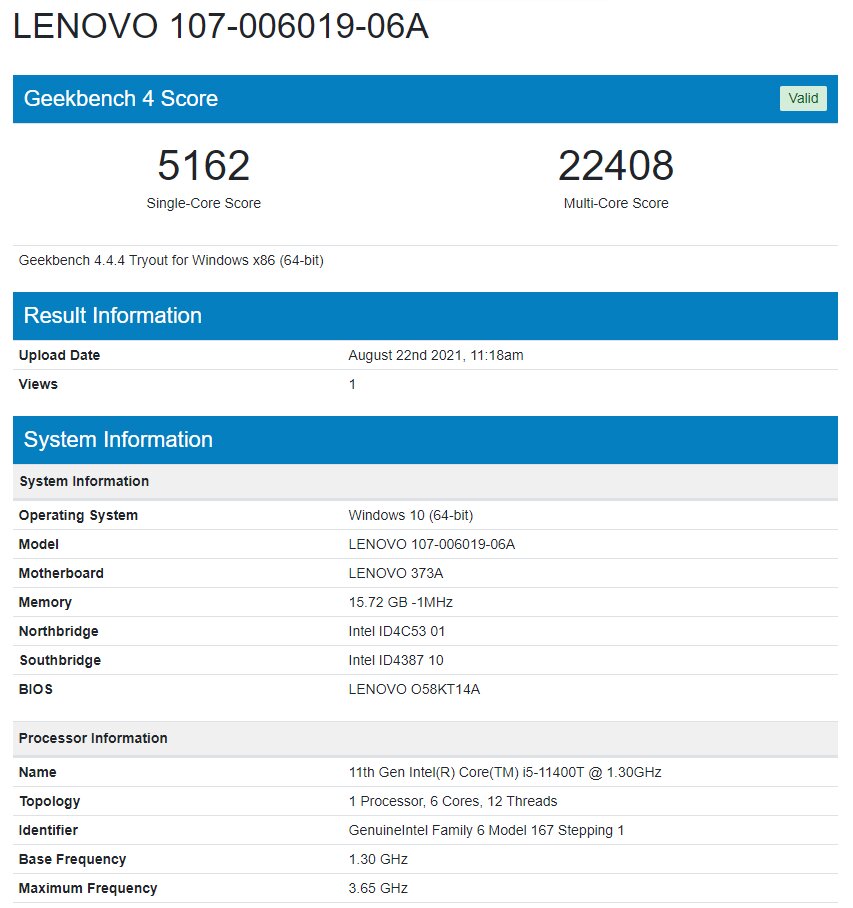The image size is (853, 908).
Task: Select the value Intel ID4387 10
Action: point(396,660)
